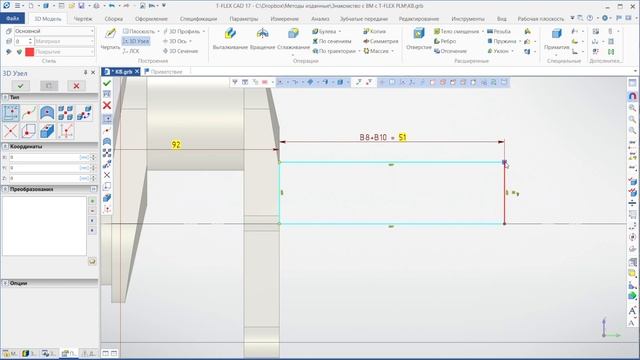Select the coordinate-node type icon in 3D Узел panel
This screenshot has width=640, height=360.
click(x=11, y=113)
